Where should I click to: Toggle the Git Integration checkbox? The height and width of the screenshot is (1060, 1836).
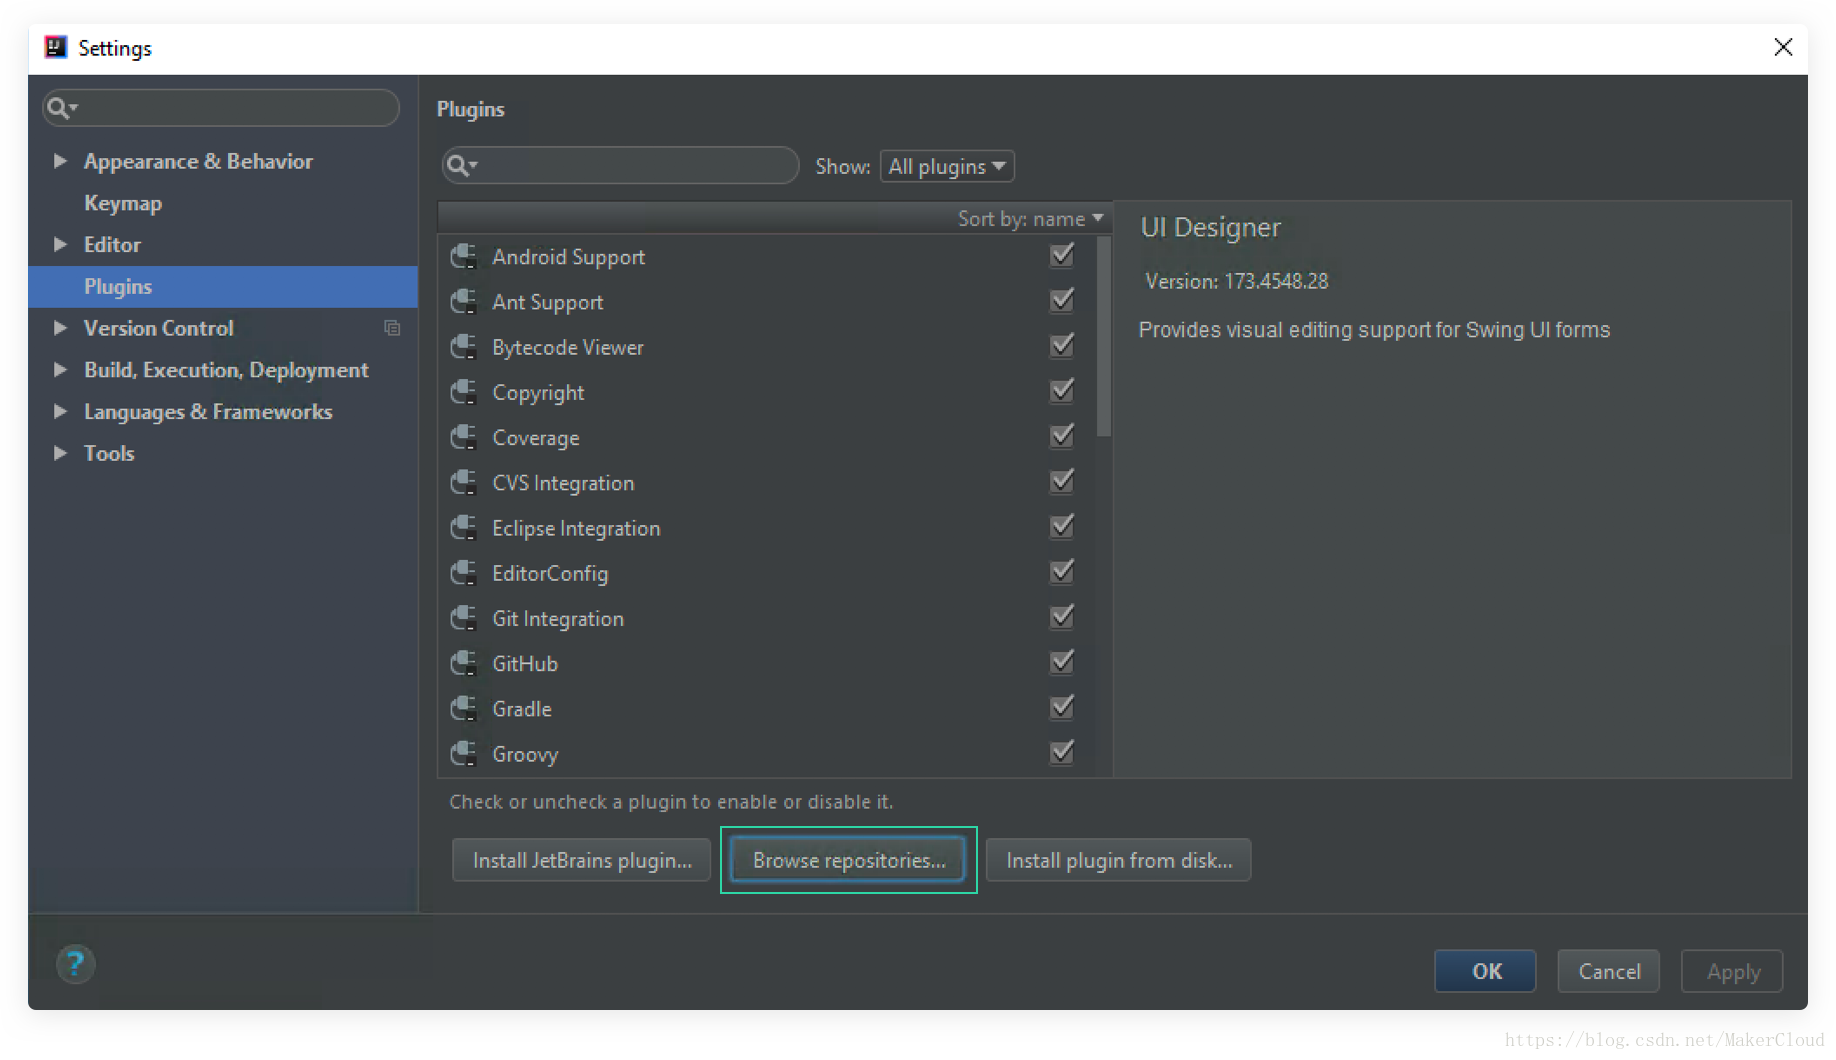click(1062, 617)
